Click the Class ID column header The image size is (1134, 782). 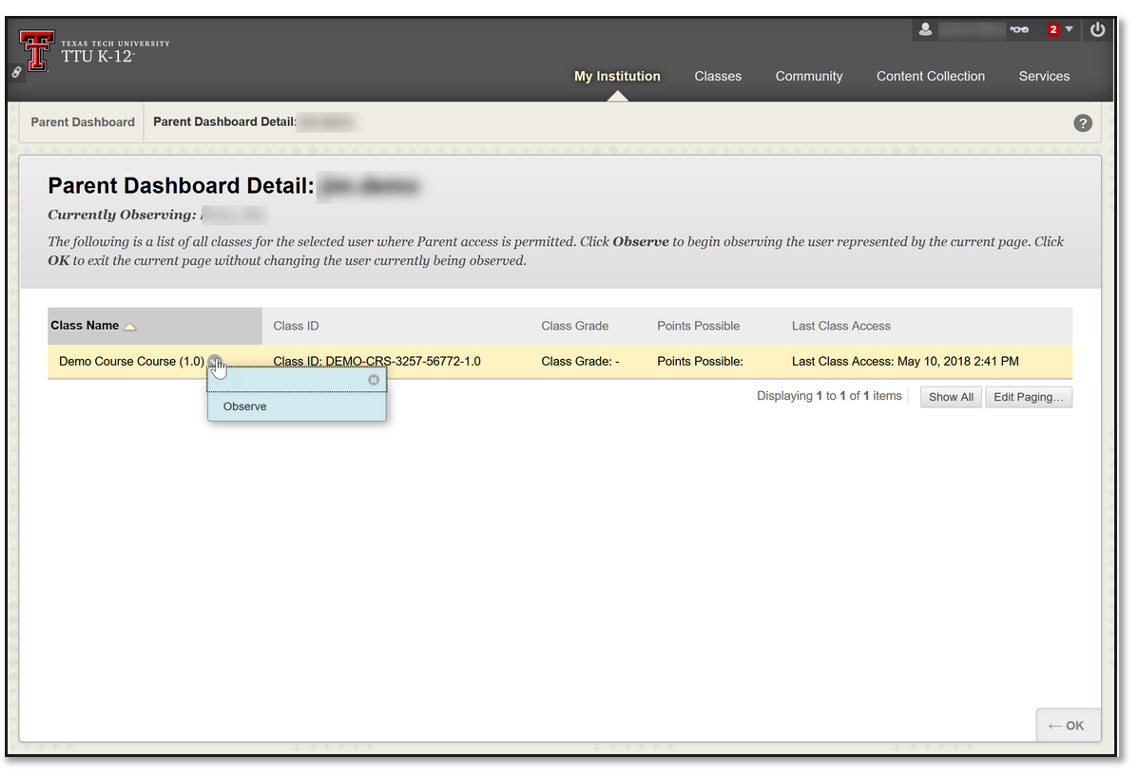coord(296,326)
